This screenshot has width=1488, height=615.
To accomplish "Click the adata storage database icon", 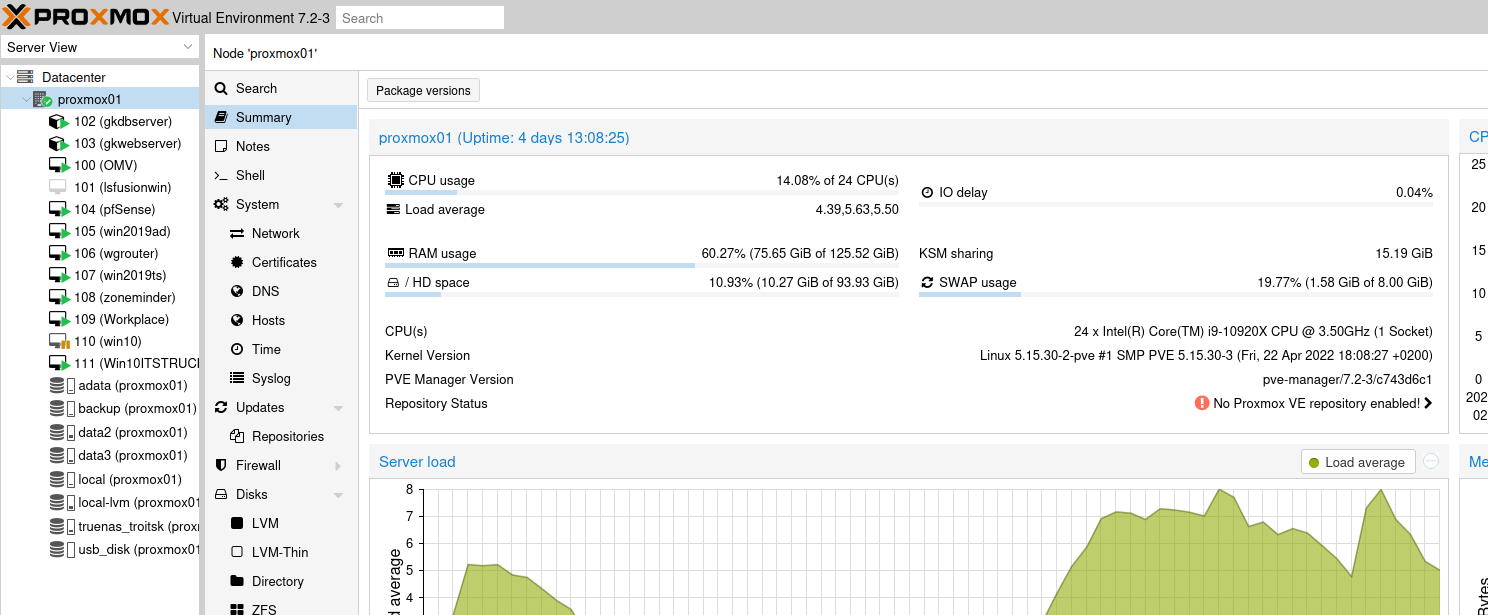I will (57, 385).
